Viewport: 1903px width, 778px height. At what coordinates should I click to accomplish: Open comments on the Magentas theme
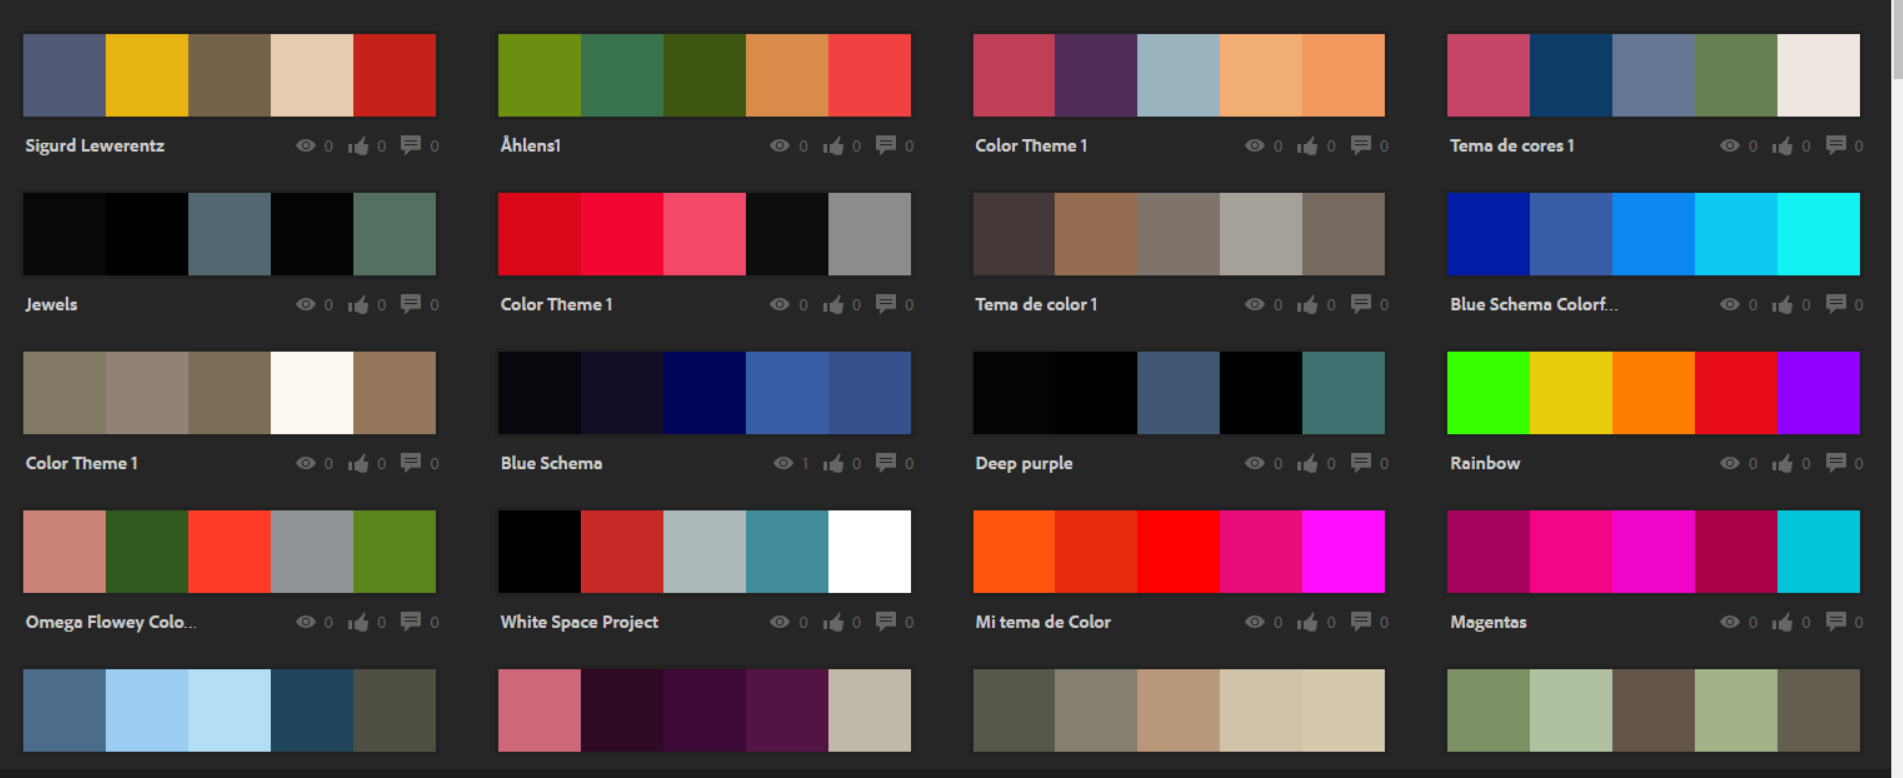pos(1835,621)
